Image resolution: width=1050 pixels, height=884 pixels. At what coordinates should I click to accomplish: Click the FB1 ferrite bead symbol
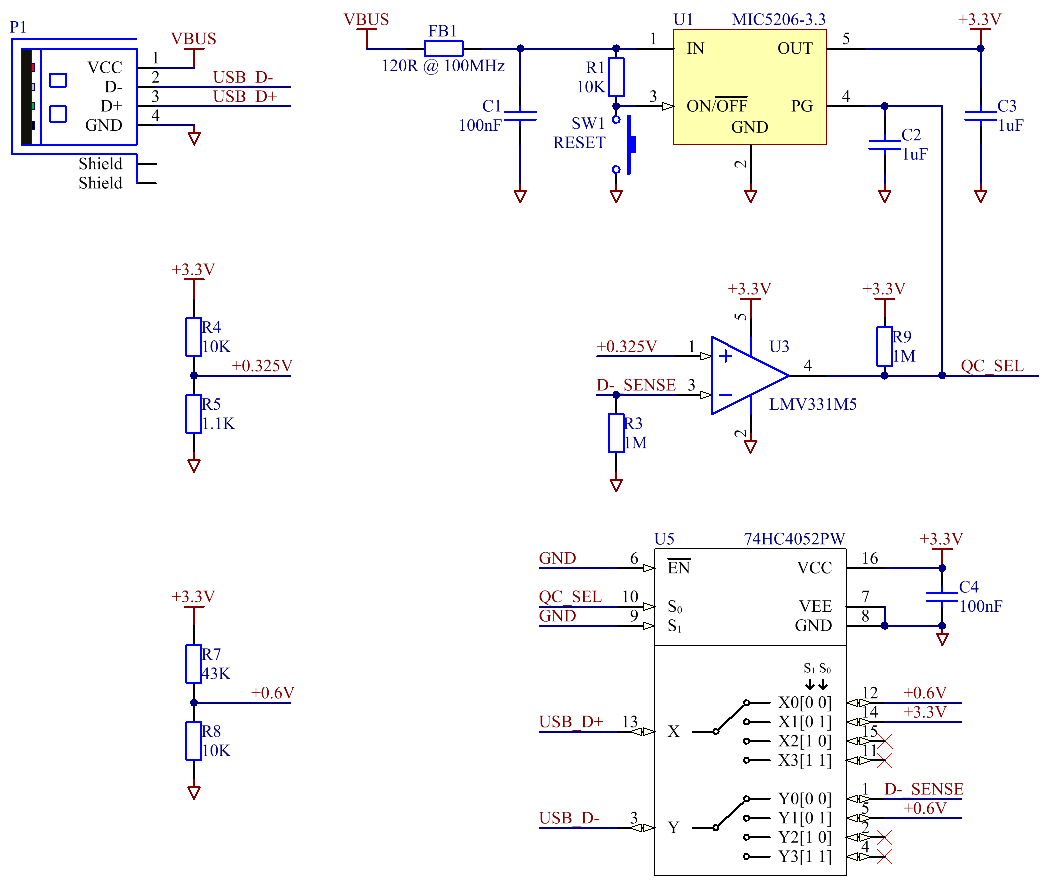(443, 48)
